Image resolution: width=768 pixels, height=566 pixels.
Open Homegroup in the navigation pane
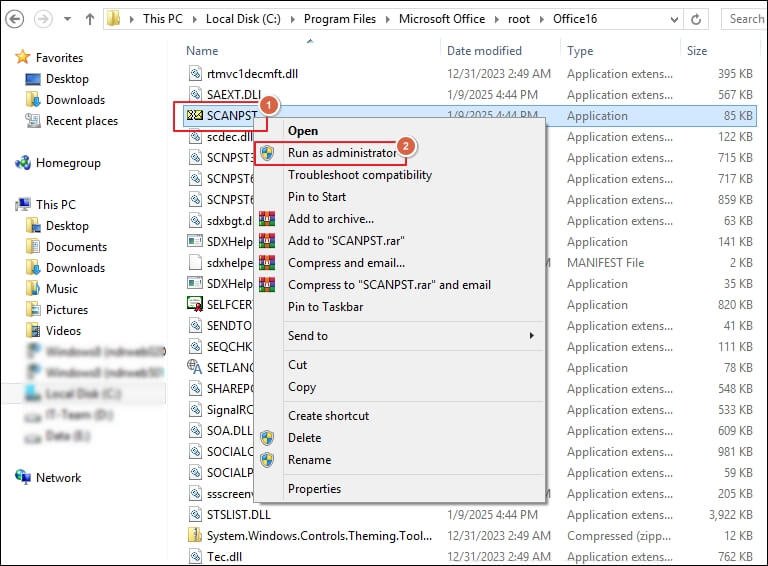tap(68, 163)
